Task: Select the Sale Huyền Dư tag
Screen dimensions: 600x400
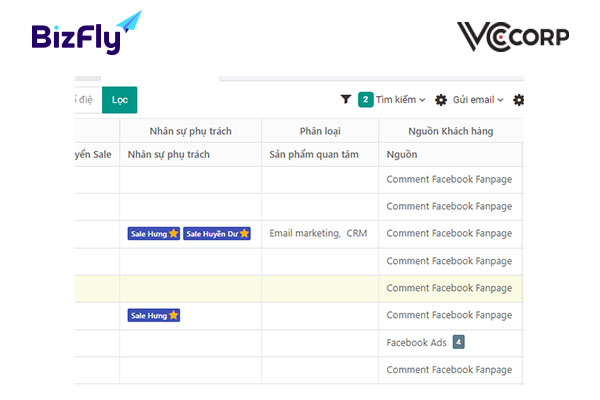Action: point(217,233)
